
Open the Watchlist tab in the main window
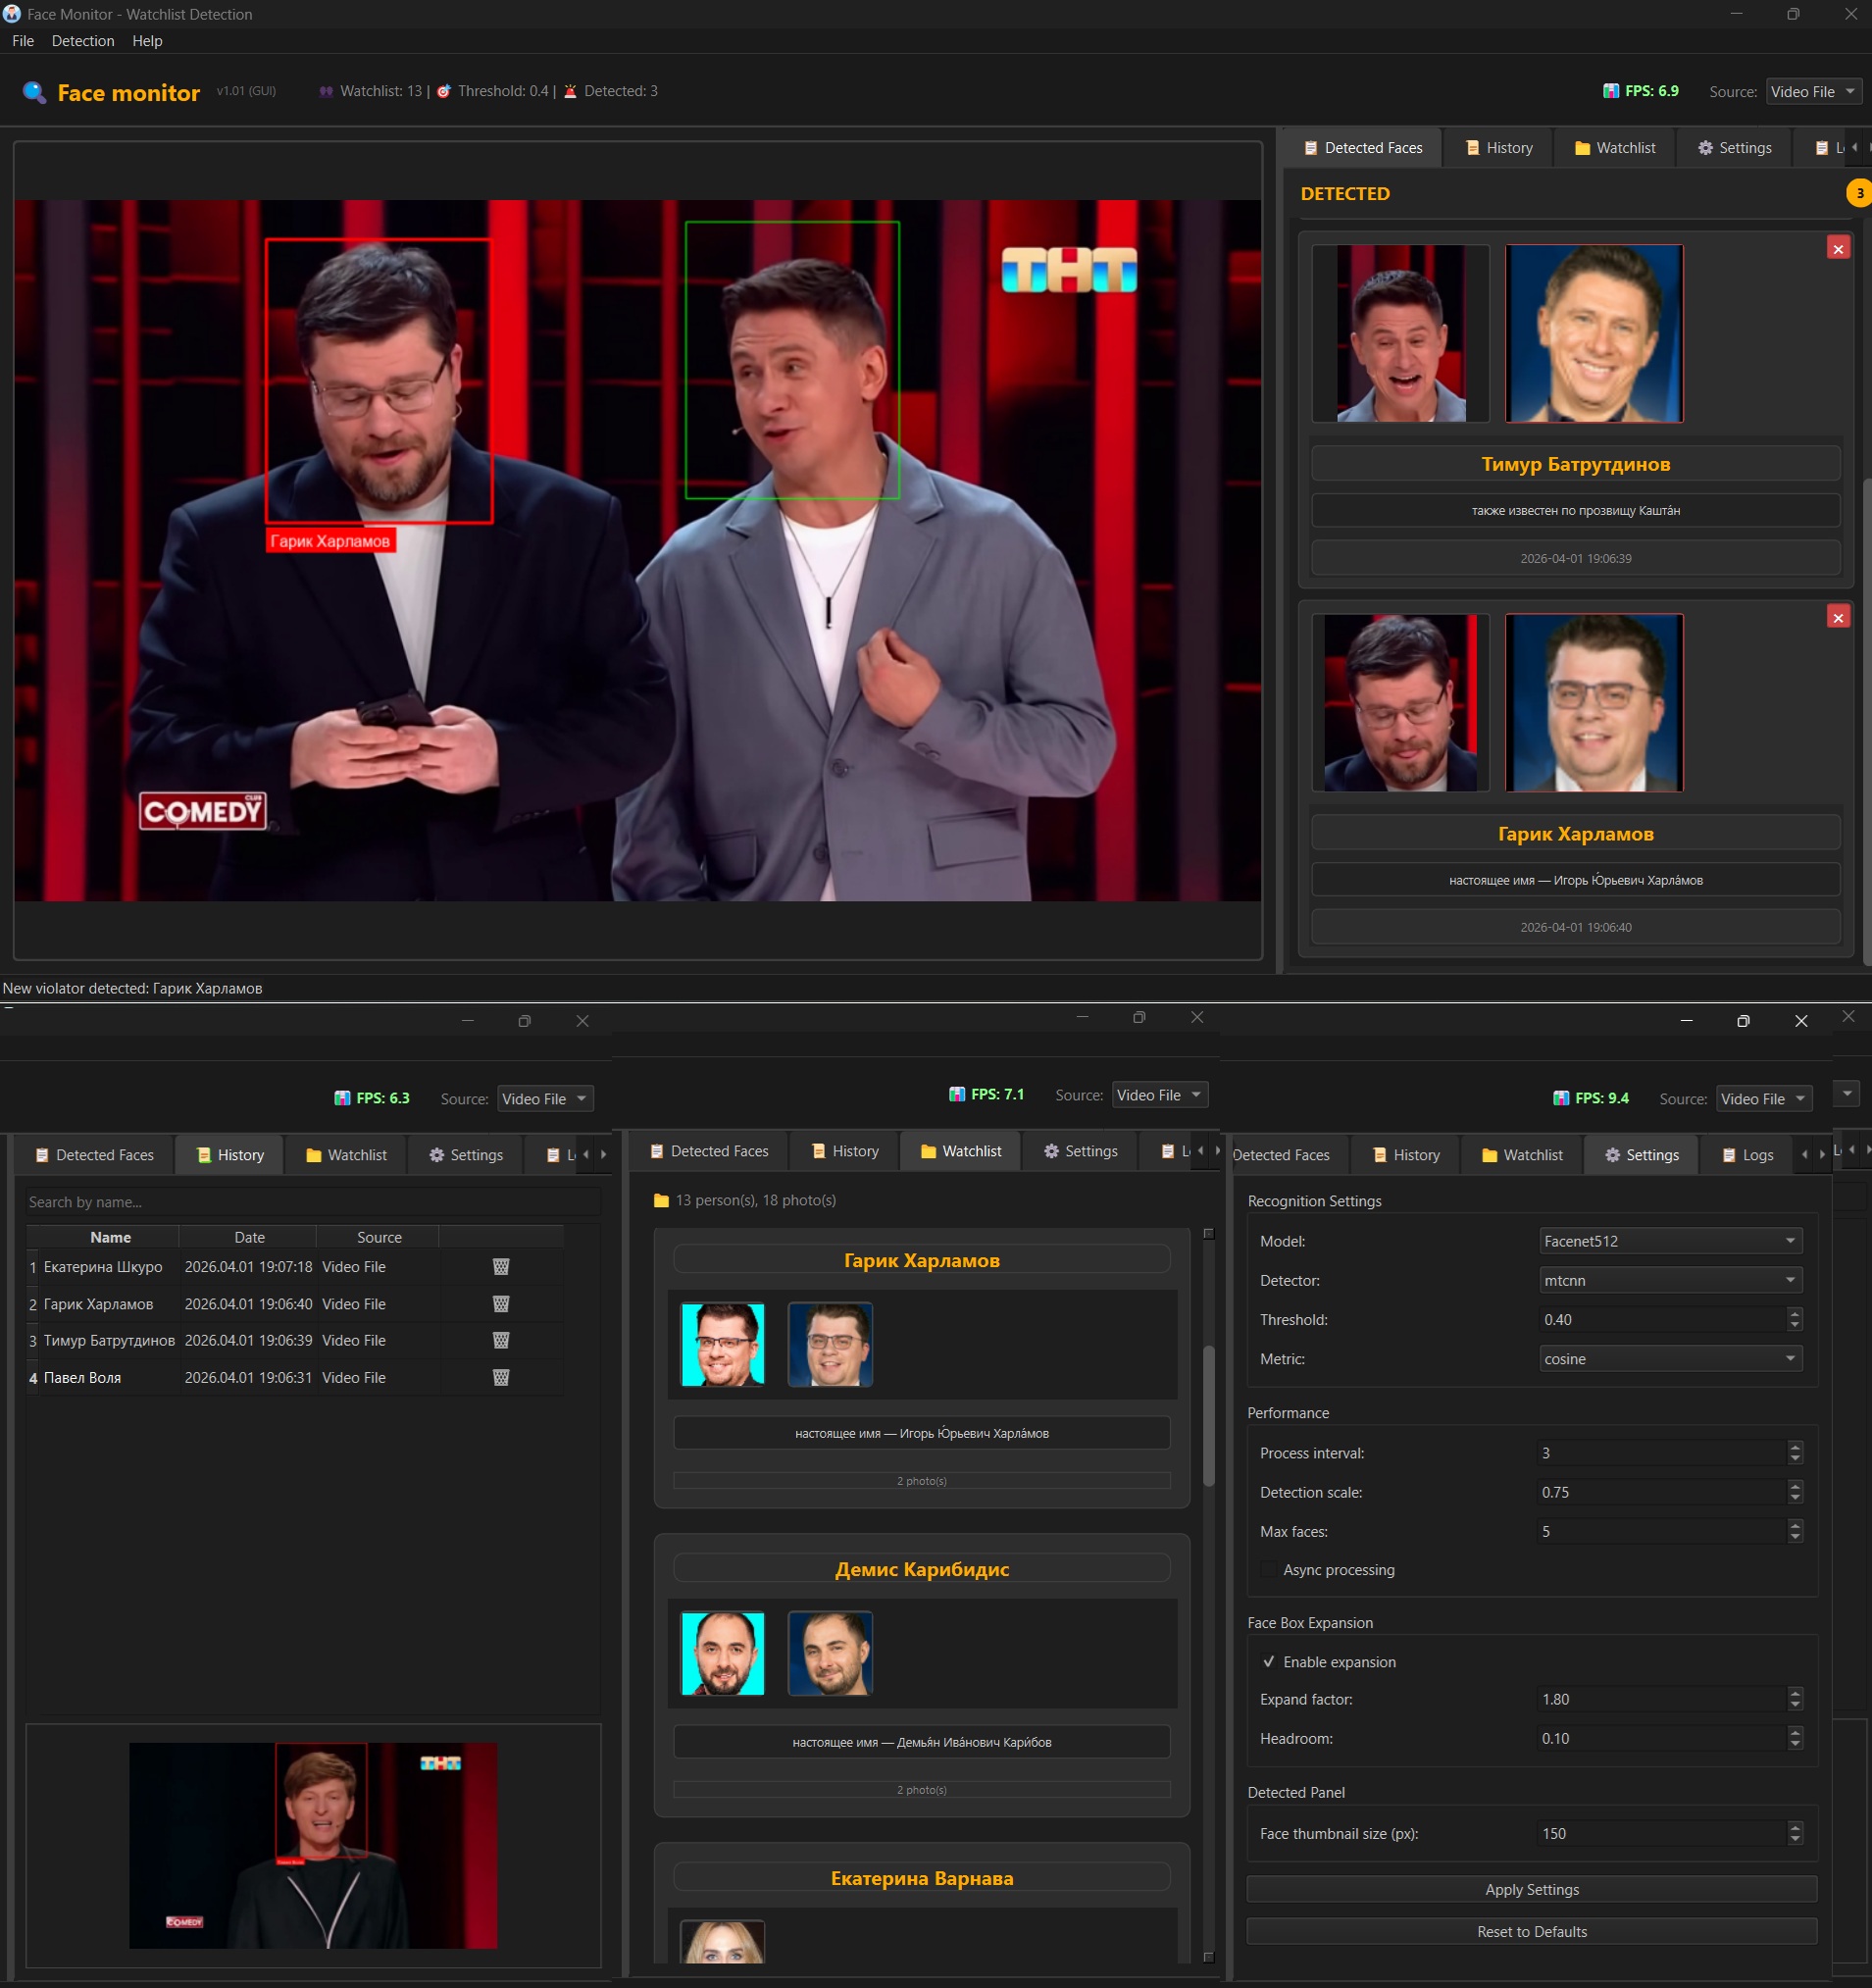[x=1615, y=148]
